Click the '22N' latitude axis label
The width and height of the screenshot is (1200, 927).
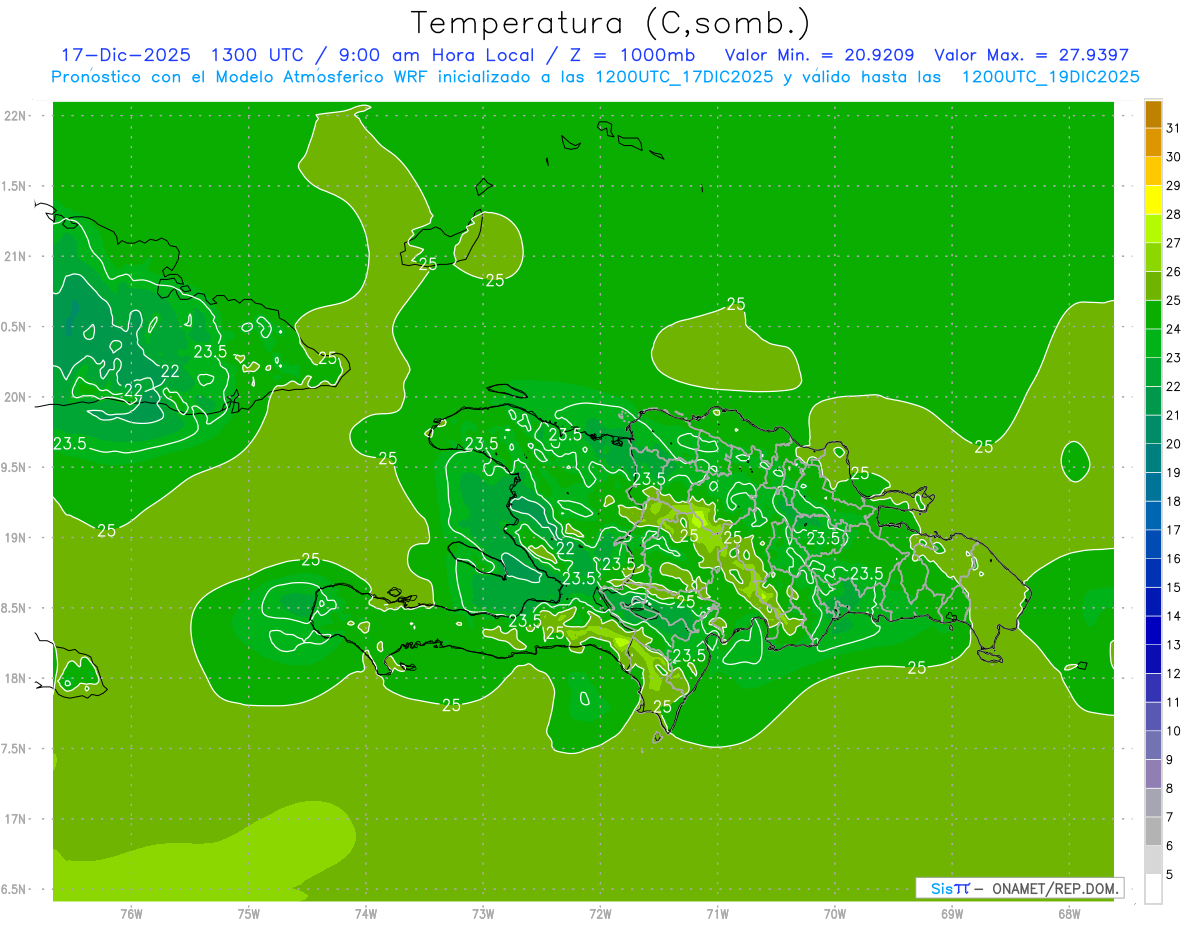(16, 116)
